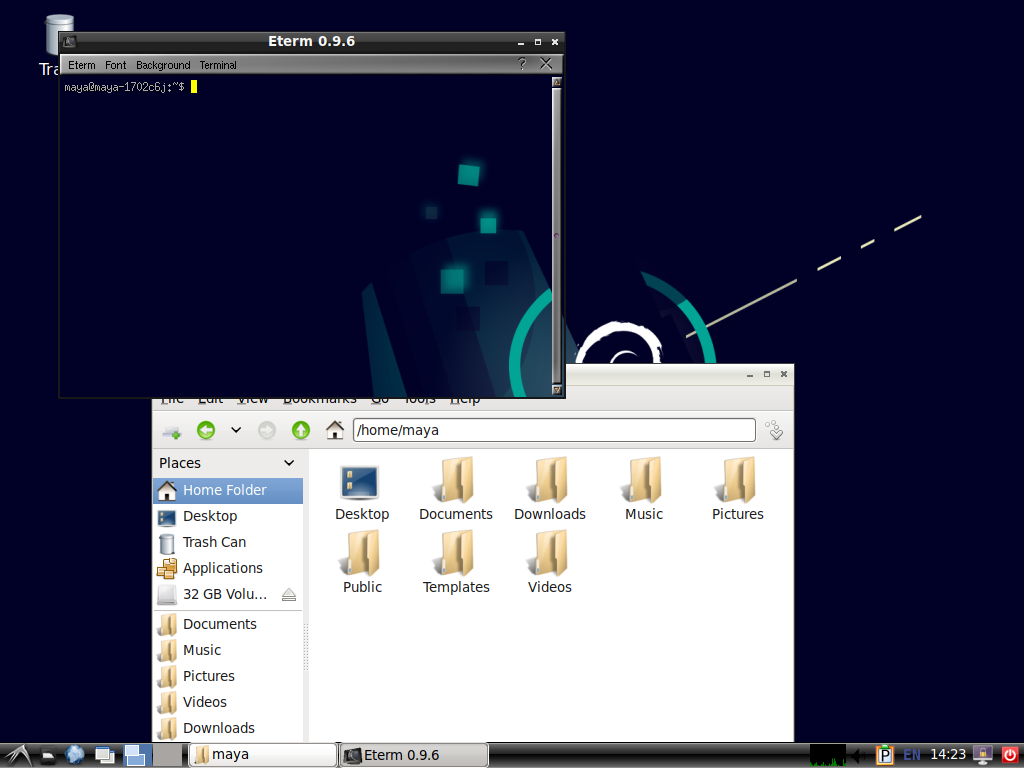This screenshot has height=768, width=1024.
Task: Click the red power button in tray
Action: tap(1009, 755)
